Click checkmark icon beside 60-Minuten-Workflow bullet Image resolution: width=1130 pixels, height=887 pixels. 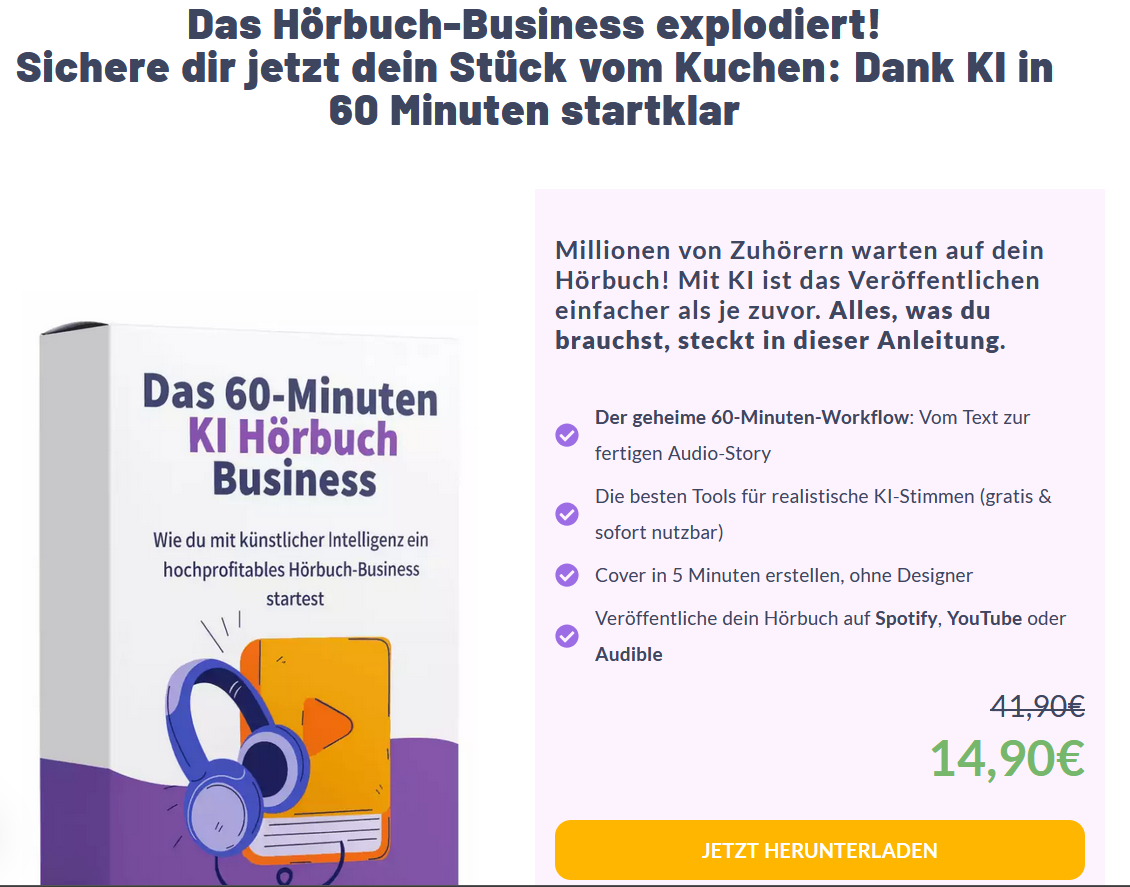click(567, 434)
